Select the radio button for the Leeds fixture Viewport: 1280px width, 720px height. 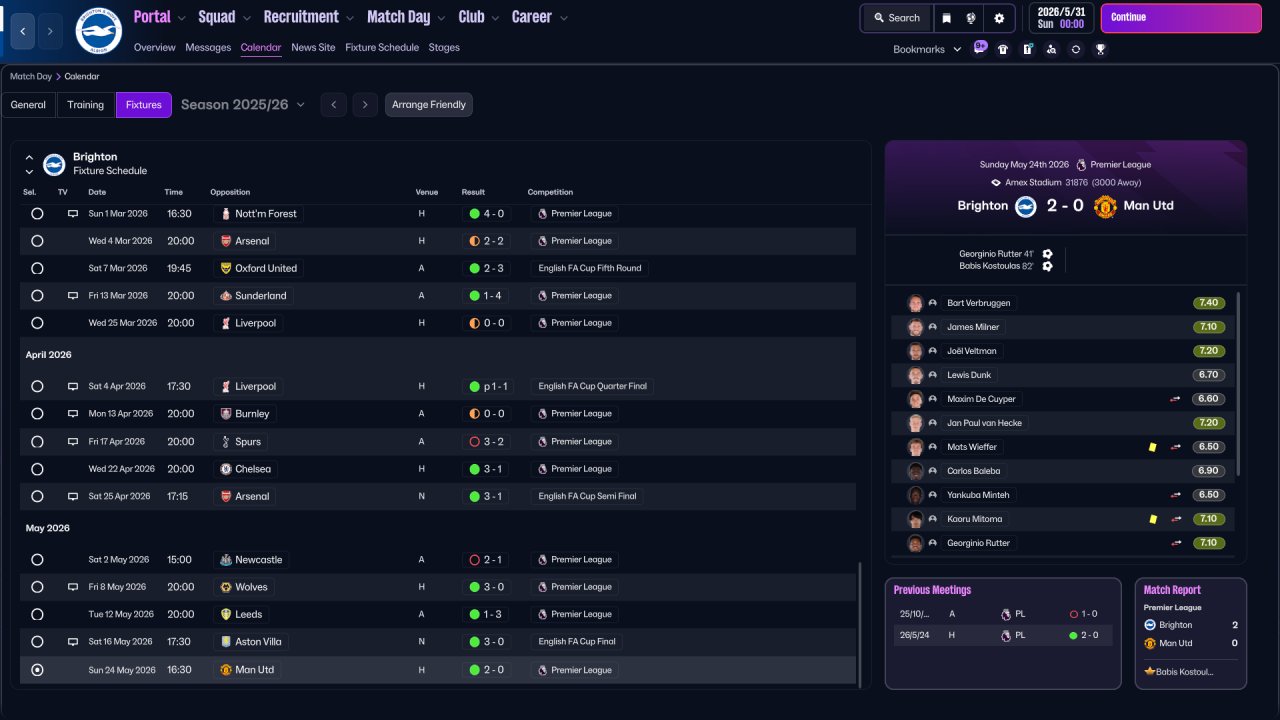(x=37, y=614)
